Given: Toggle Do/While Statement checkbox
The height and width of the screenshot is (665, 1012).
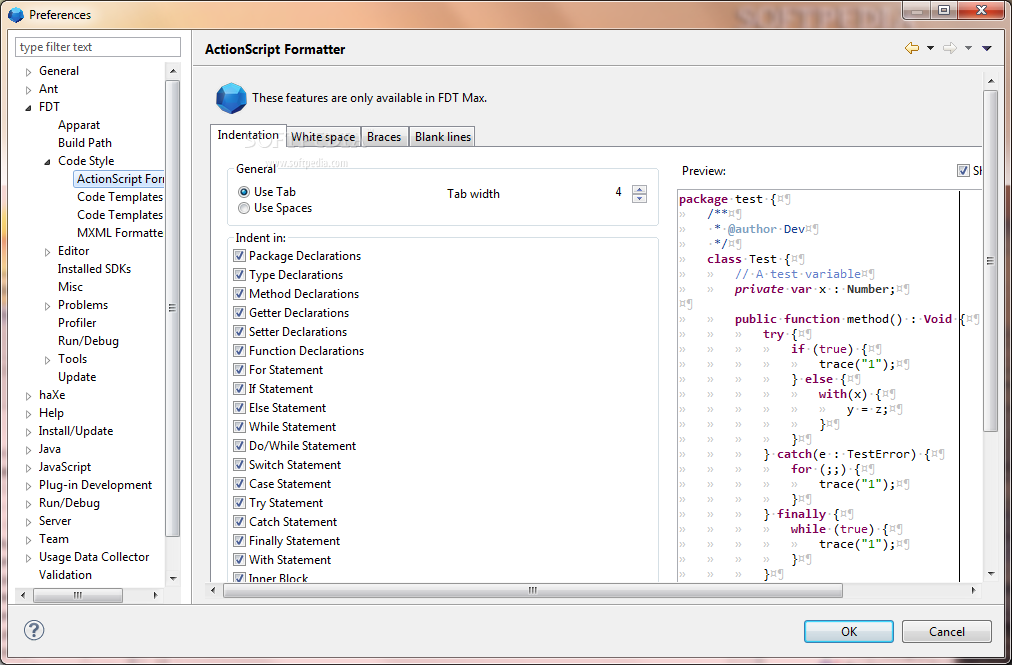Looking at the screenshot, I should 239,446.
